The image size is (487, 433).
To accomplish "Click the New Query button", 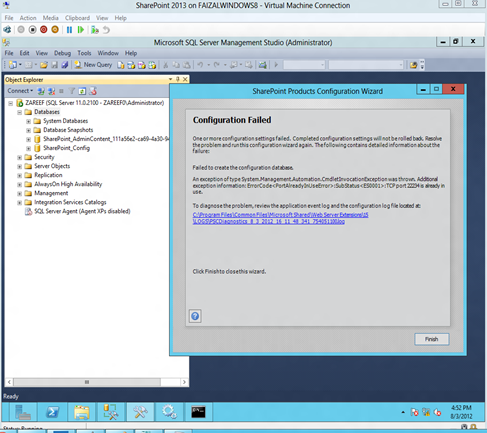I will [x=93, y=65].
